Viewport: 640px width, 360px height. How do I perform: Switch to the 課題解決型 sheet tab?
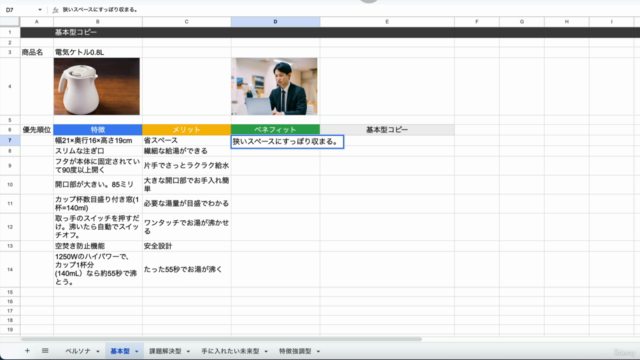pyautogui.click(x=165, y=351)
